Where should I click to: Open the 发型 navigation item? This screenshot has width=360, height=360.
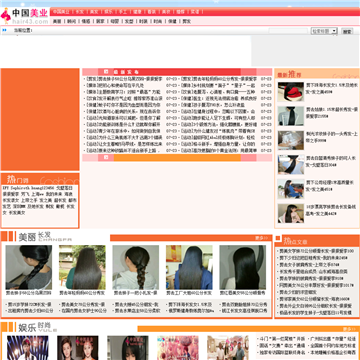129,21
